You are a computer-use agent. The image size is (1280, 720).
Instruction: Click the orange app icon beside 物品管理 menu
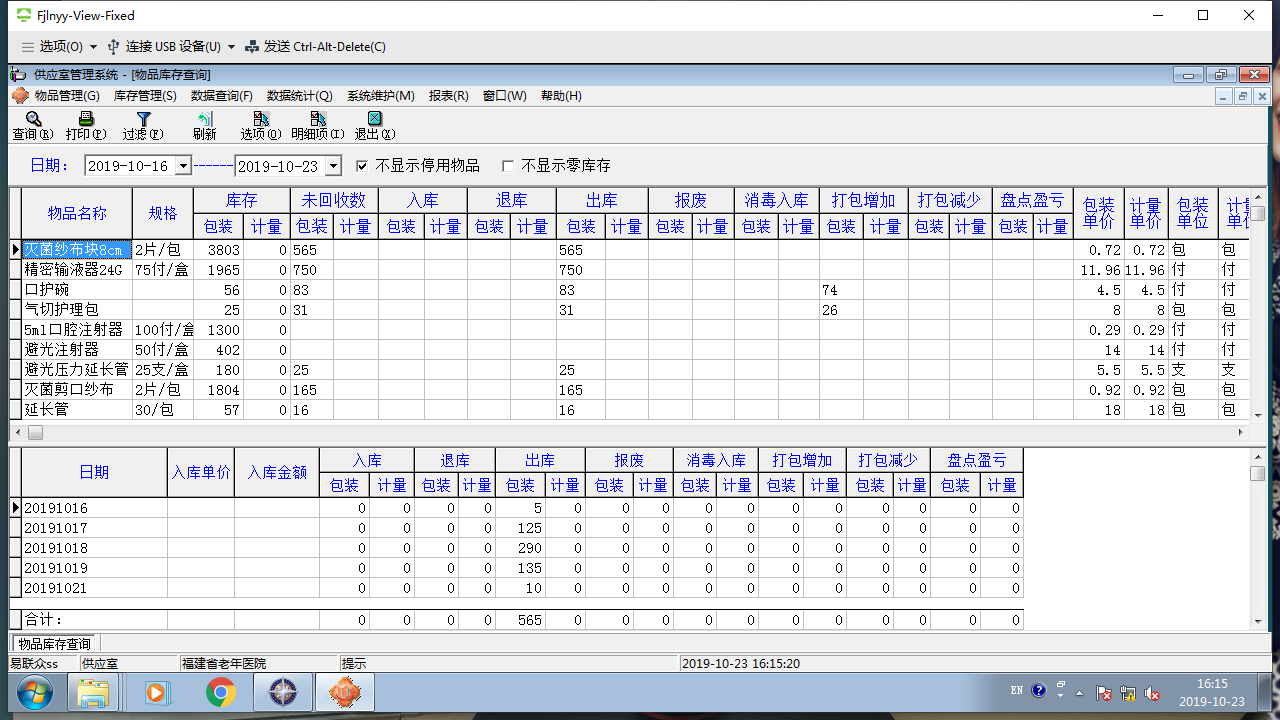point(19,96)
